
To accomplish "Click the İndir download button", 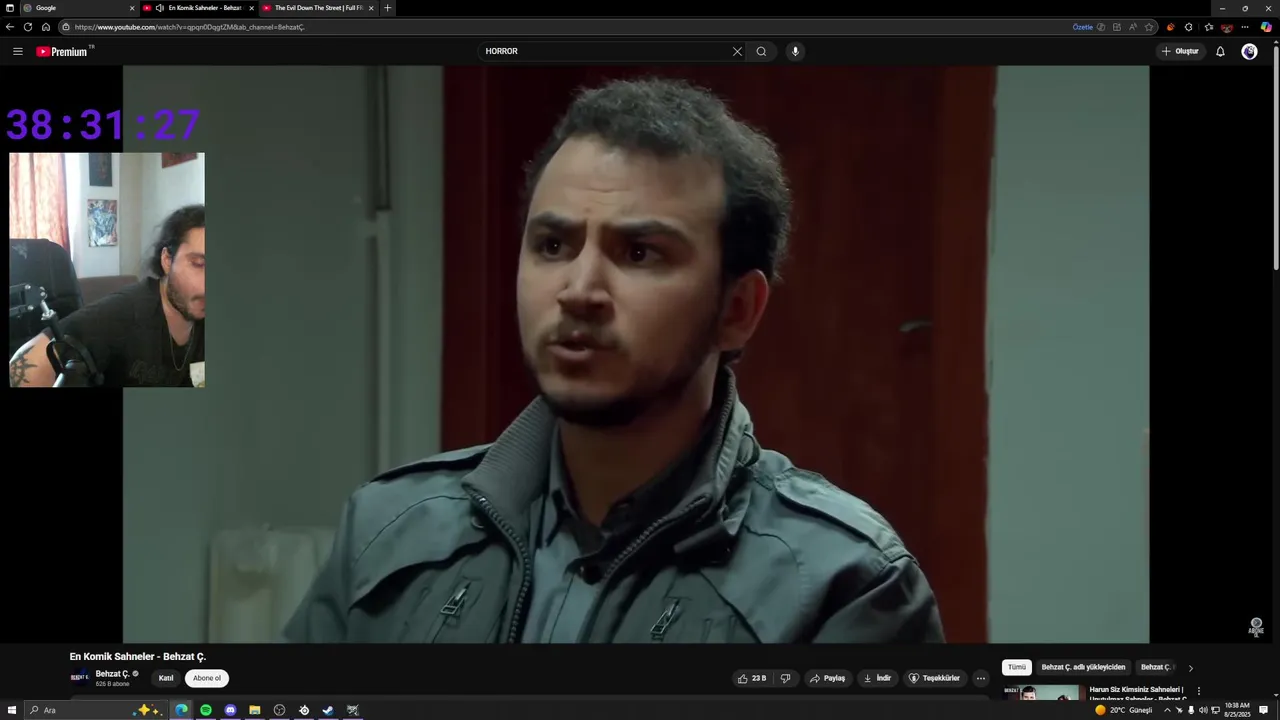I will tap(877, 678).
